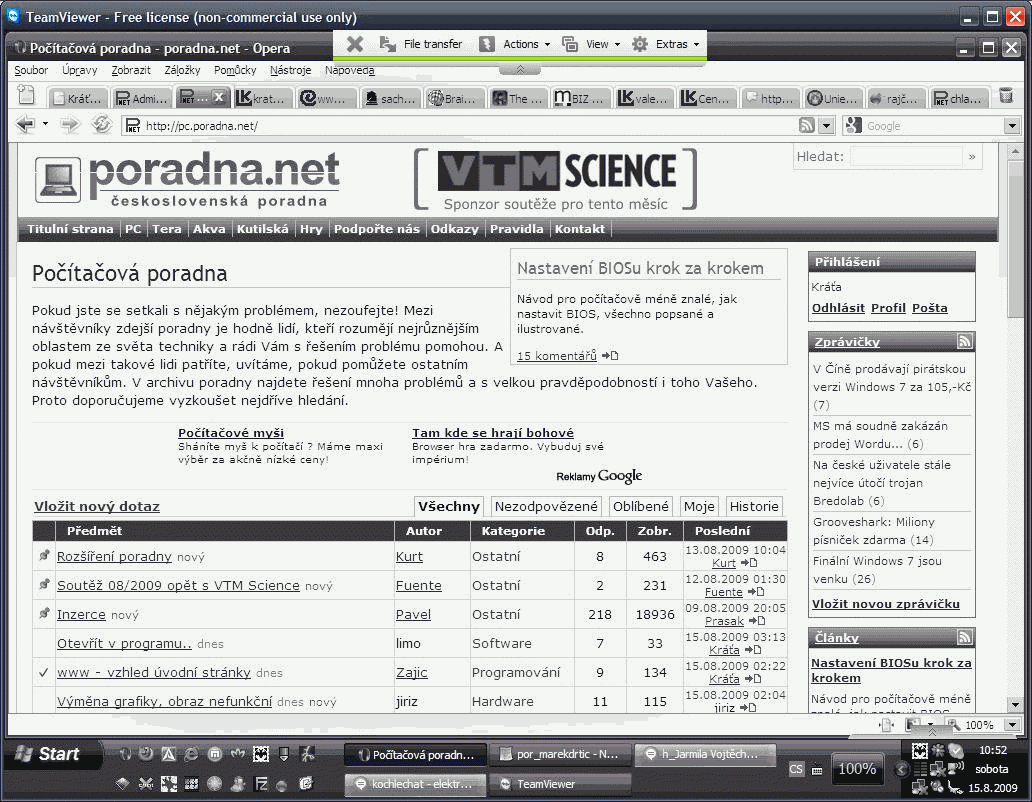Viewport: 1032px width, 802px height.
Task: Click the poradna.net laptop logo icon
Action: 58,179
